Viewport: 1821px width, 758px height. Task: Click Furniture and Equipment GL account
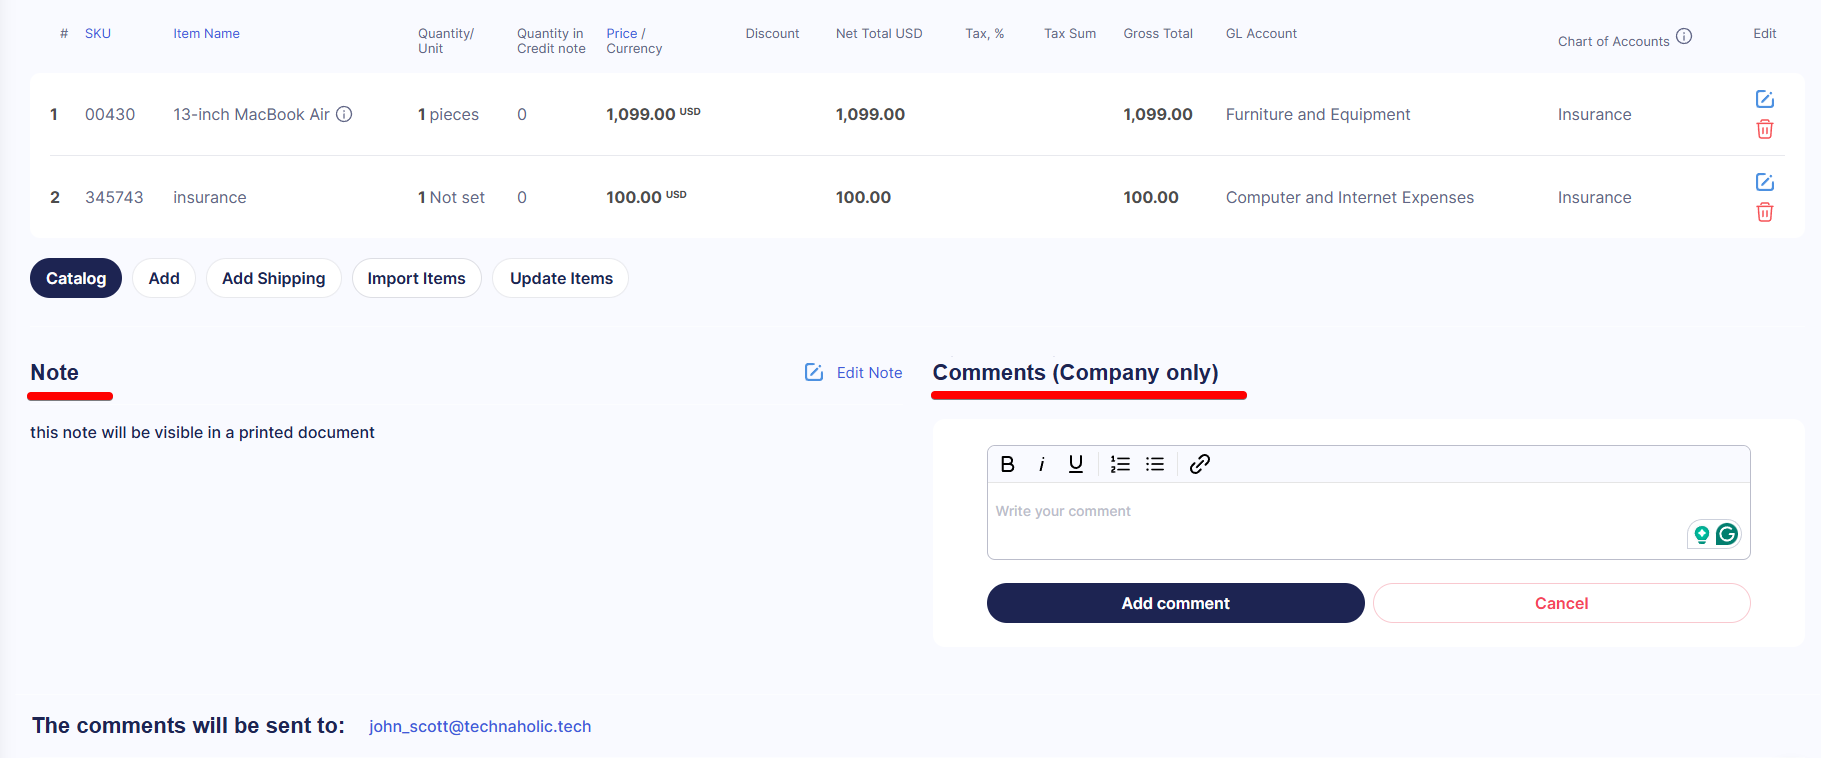pyautogui.click(x=1318, y=114)
